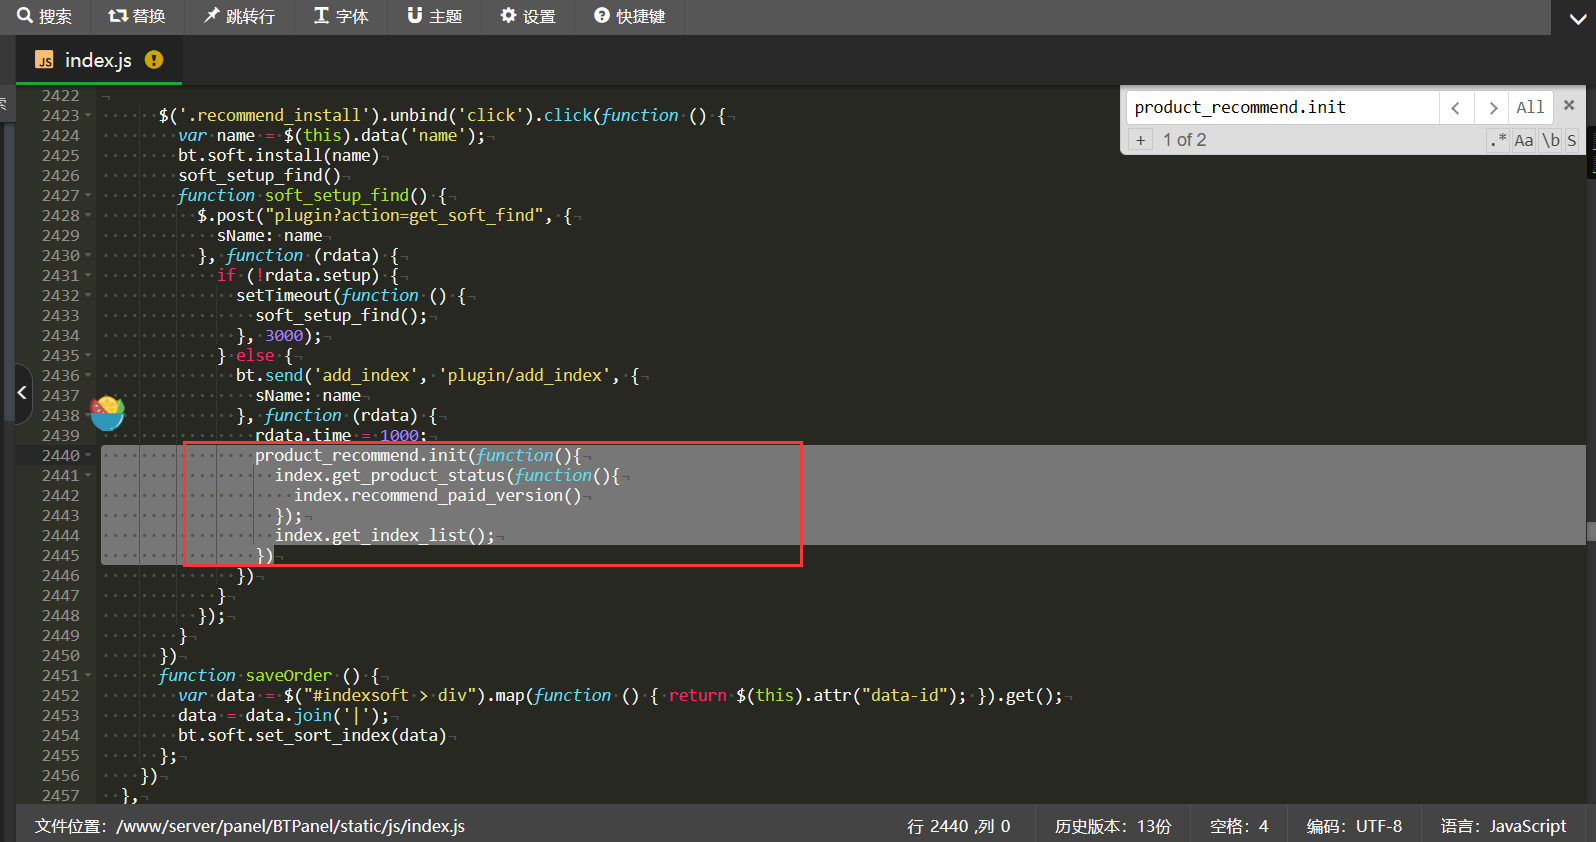1596x842 pixels.
Task: Toggle replace mode with the plus button
Action: (x=1140, y=140)
